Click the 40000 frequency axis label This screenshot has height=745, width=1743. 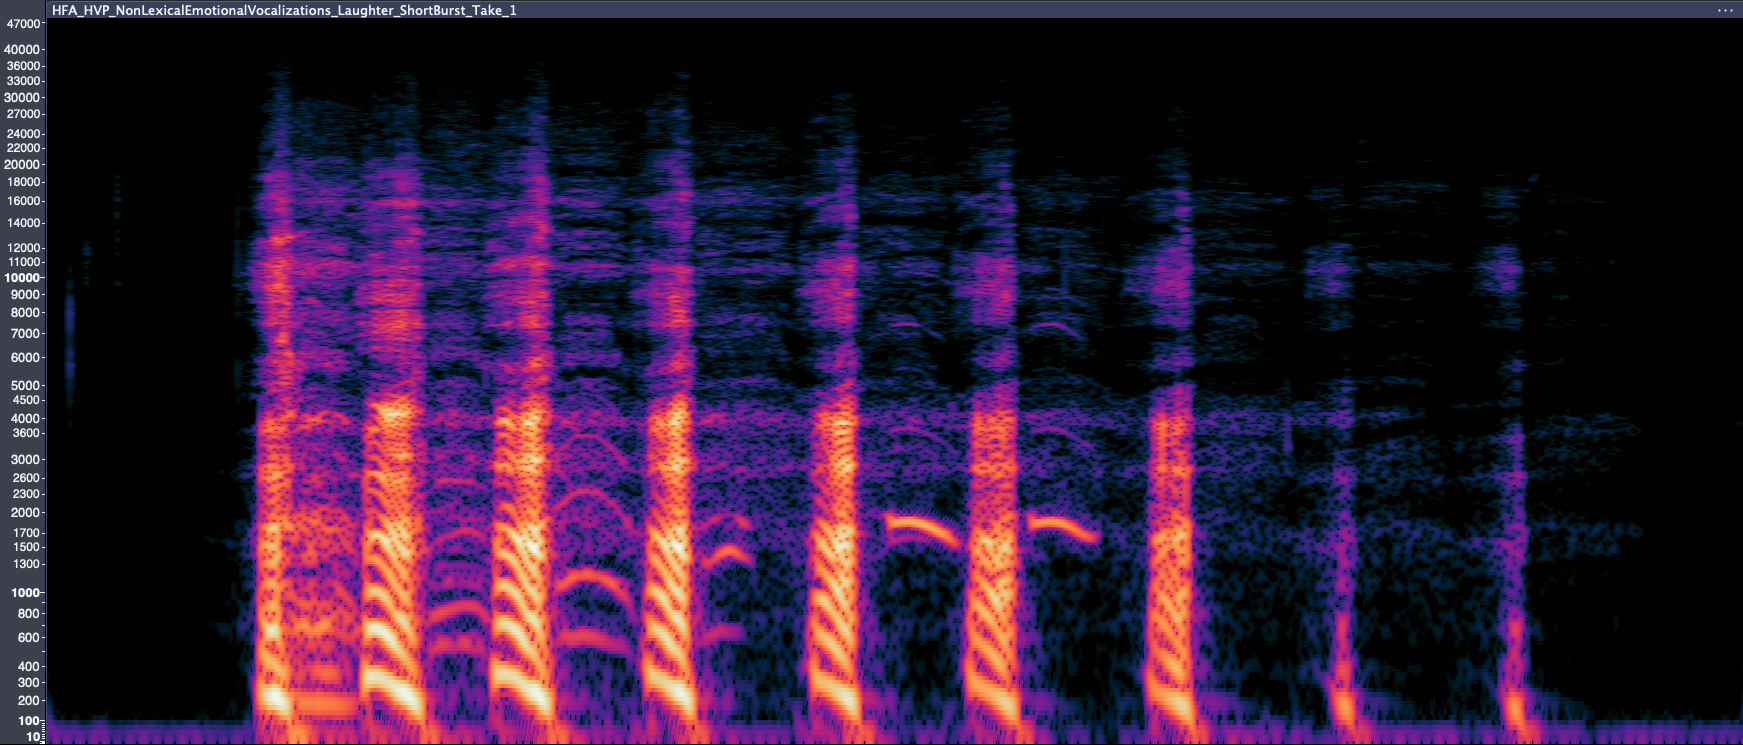tap(23, 49)
